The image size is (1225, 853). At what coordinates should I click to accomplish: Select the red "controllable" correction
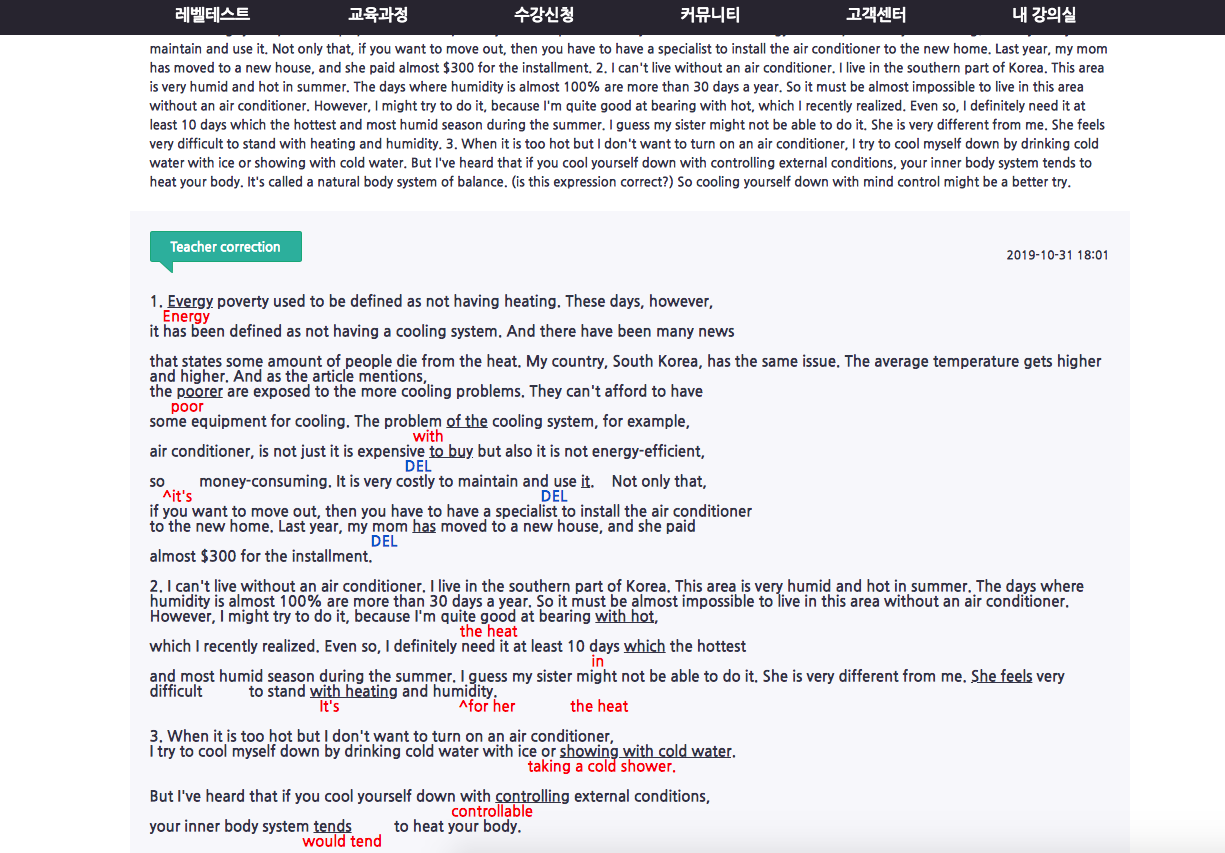point(491,812)
